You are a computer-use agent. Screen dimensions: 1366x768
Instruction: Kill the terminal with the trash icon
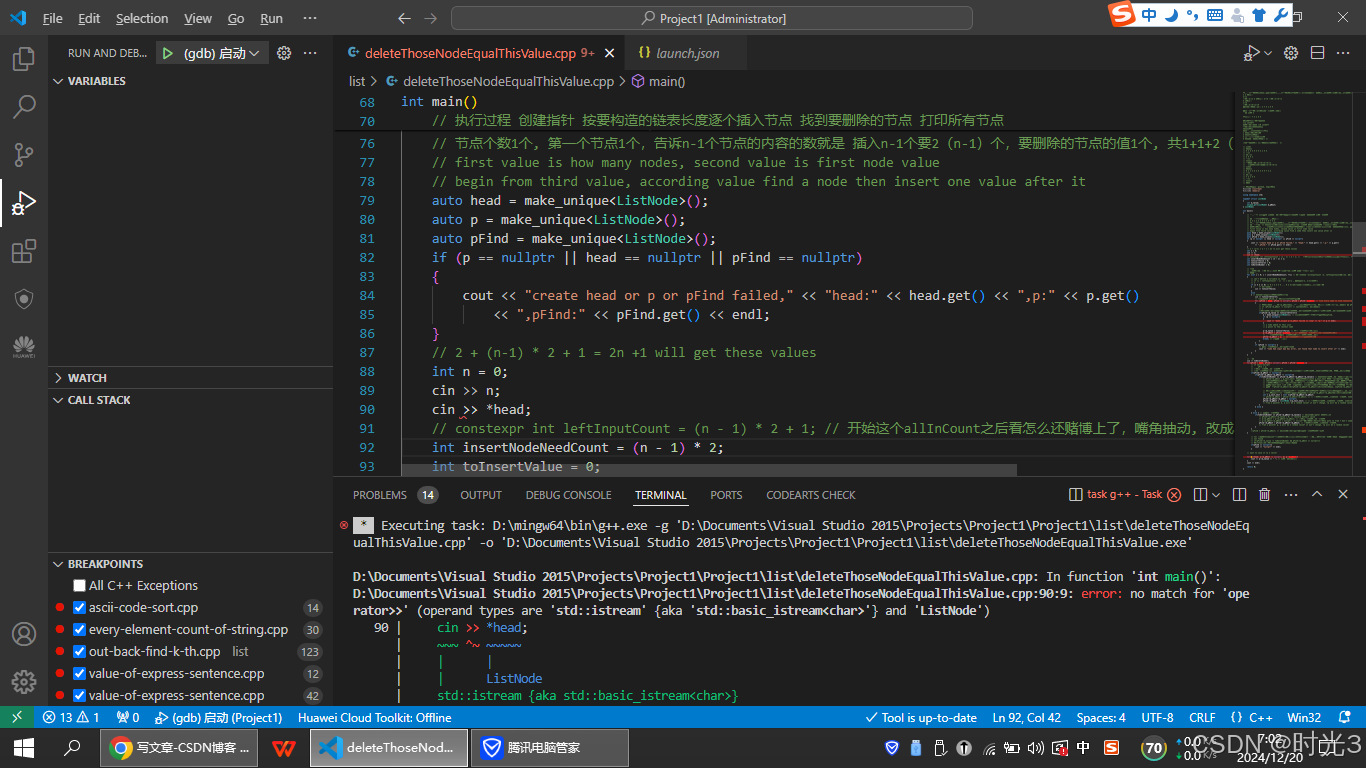(x=1264, y=494)
